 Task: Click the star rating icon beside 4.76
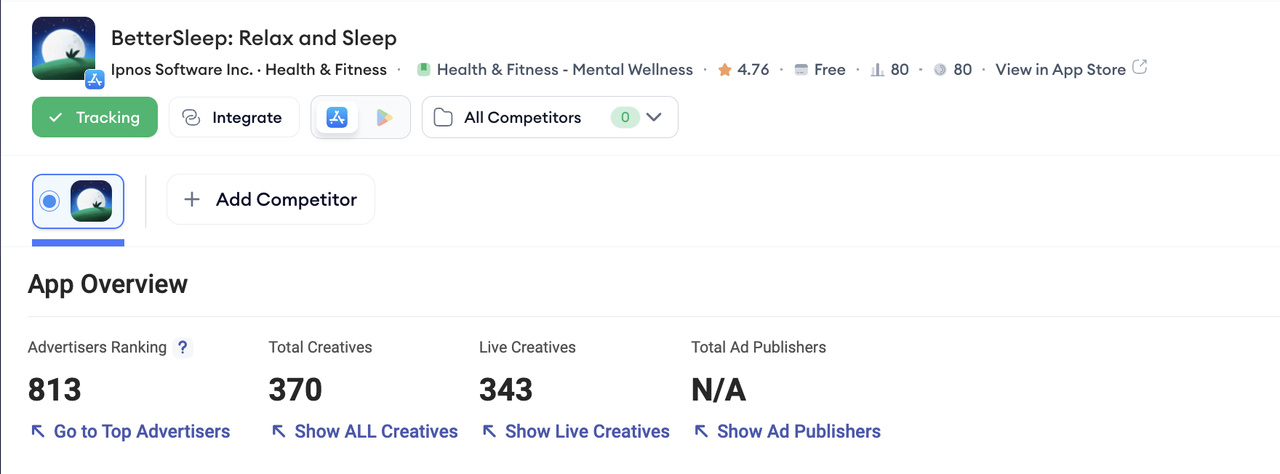pyautogui.click(x=725, y=69)
